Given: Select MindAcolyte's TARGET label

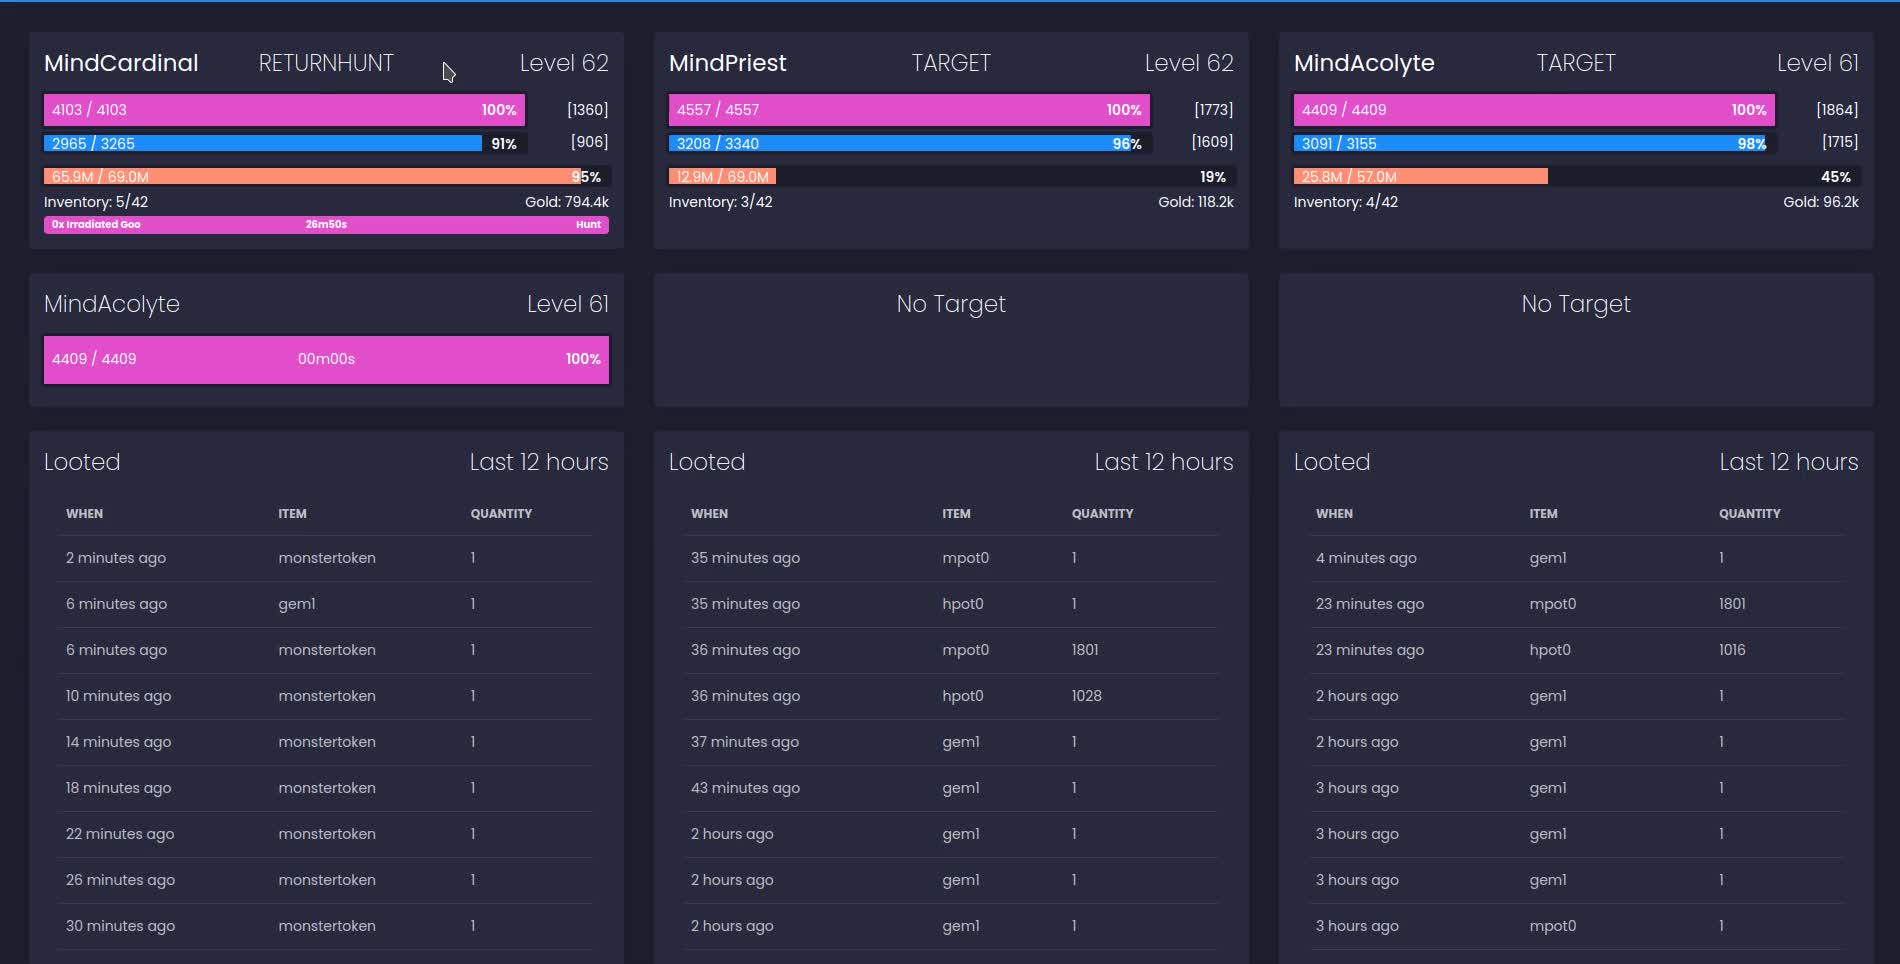Looking at the screenshot, I should [x=1575, y=63].
